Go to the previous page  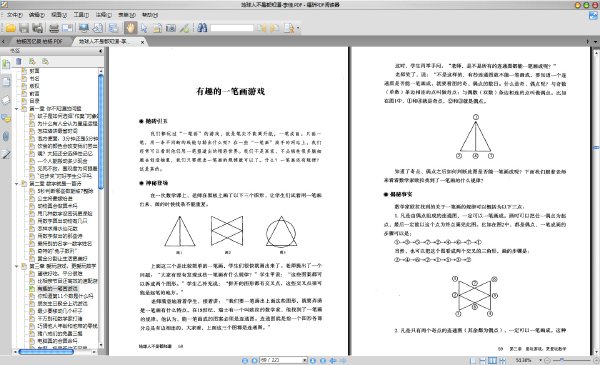(x=254, y=360)
